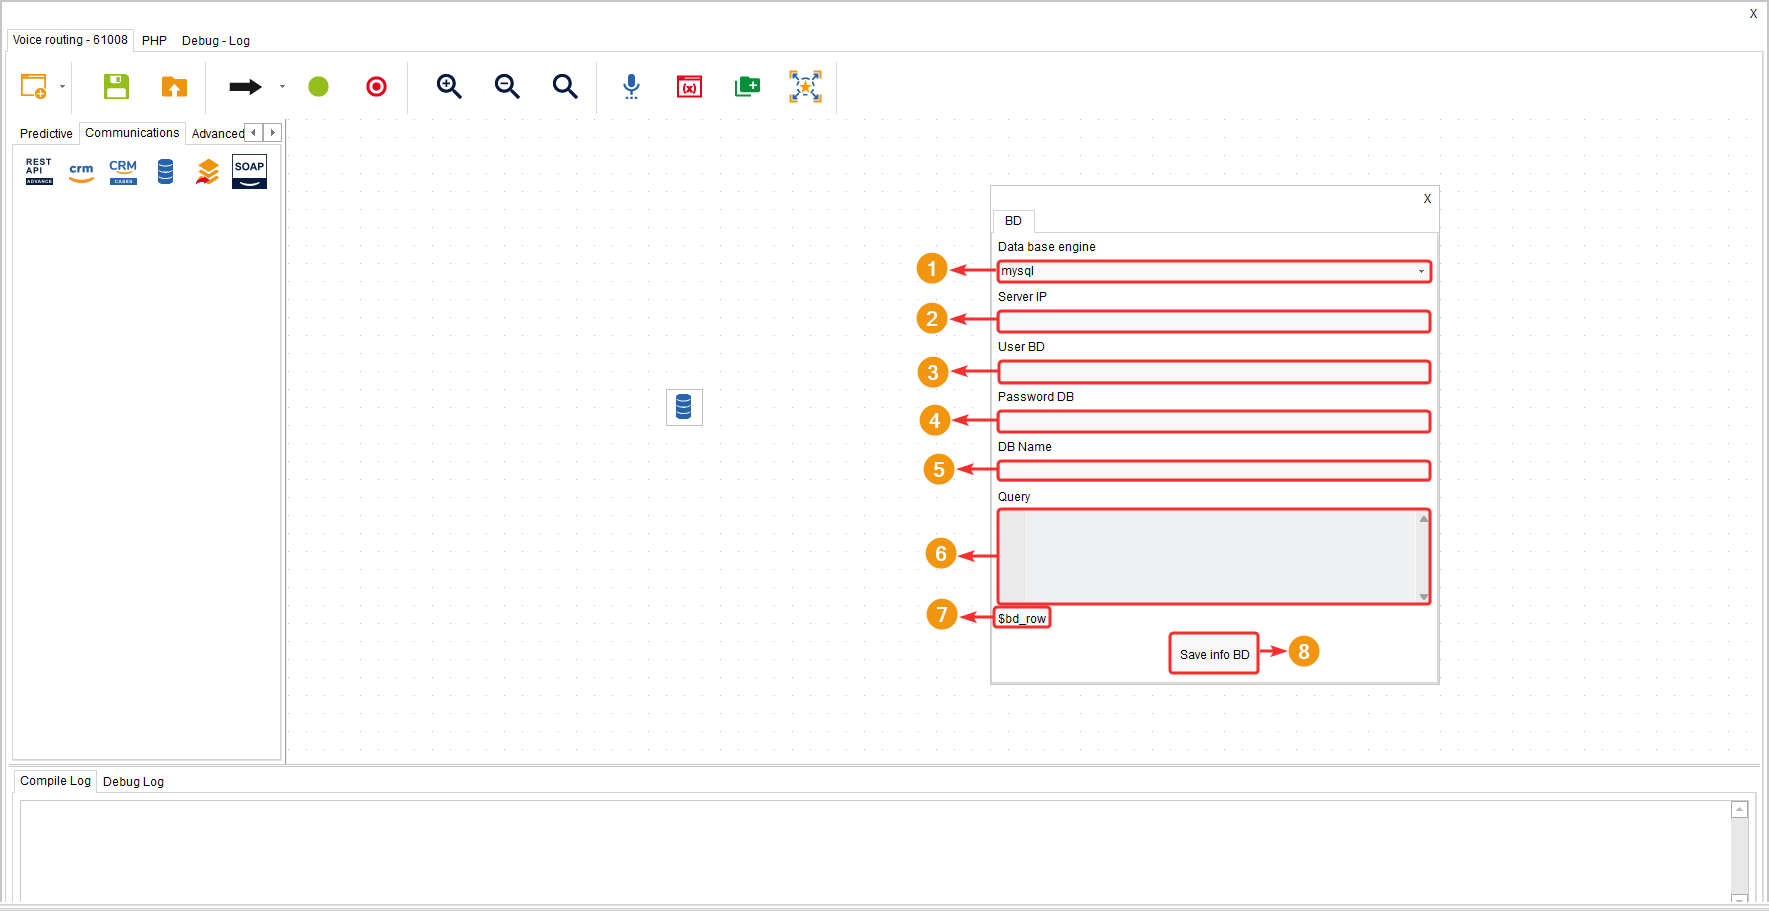This screenshot has width=1769, height=911.
Task: Click the blue microphone icon
Action: (631, 86)
